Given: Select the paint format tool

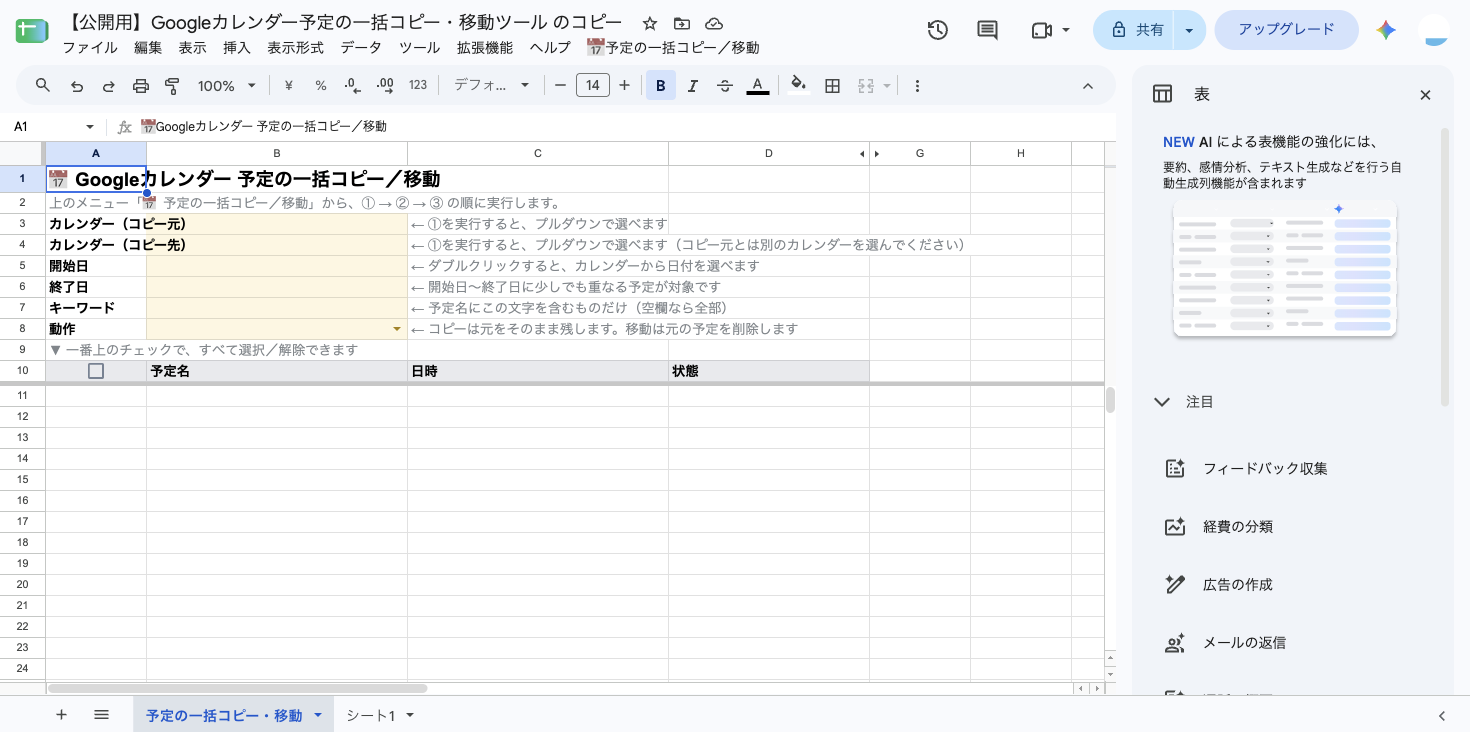Looking at the screenshot, I should (x=172, y=86).
